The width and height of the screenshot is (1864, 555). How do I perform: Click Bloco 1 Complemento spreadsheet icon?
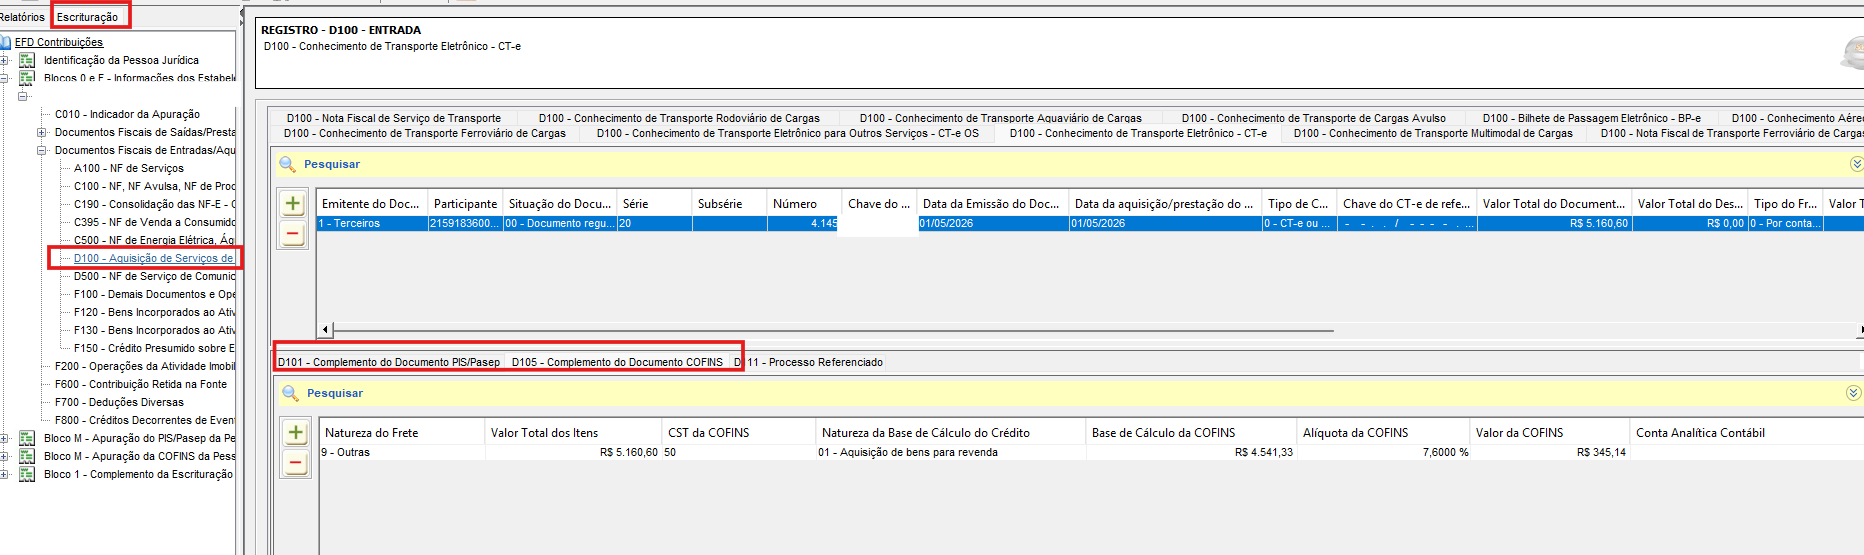27,474
